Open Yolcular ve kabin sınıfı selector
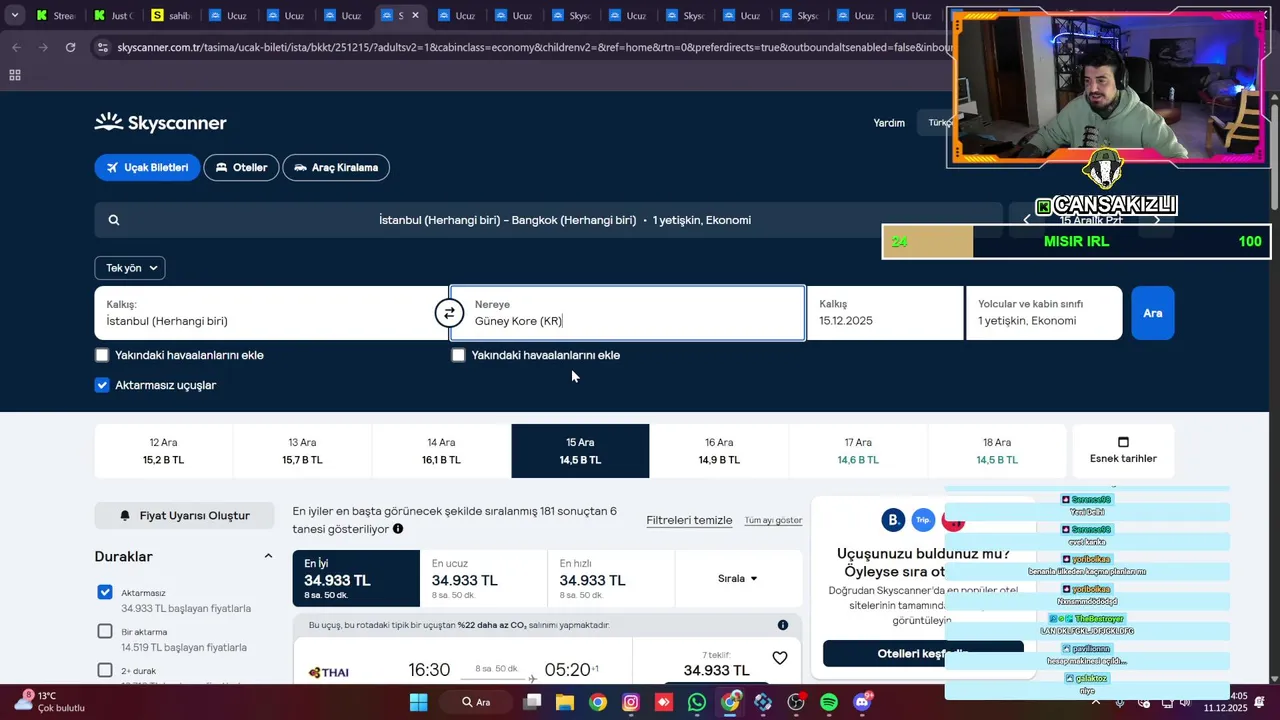This screenshot has height=720, width=1280. (x=1044, y=313)
